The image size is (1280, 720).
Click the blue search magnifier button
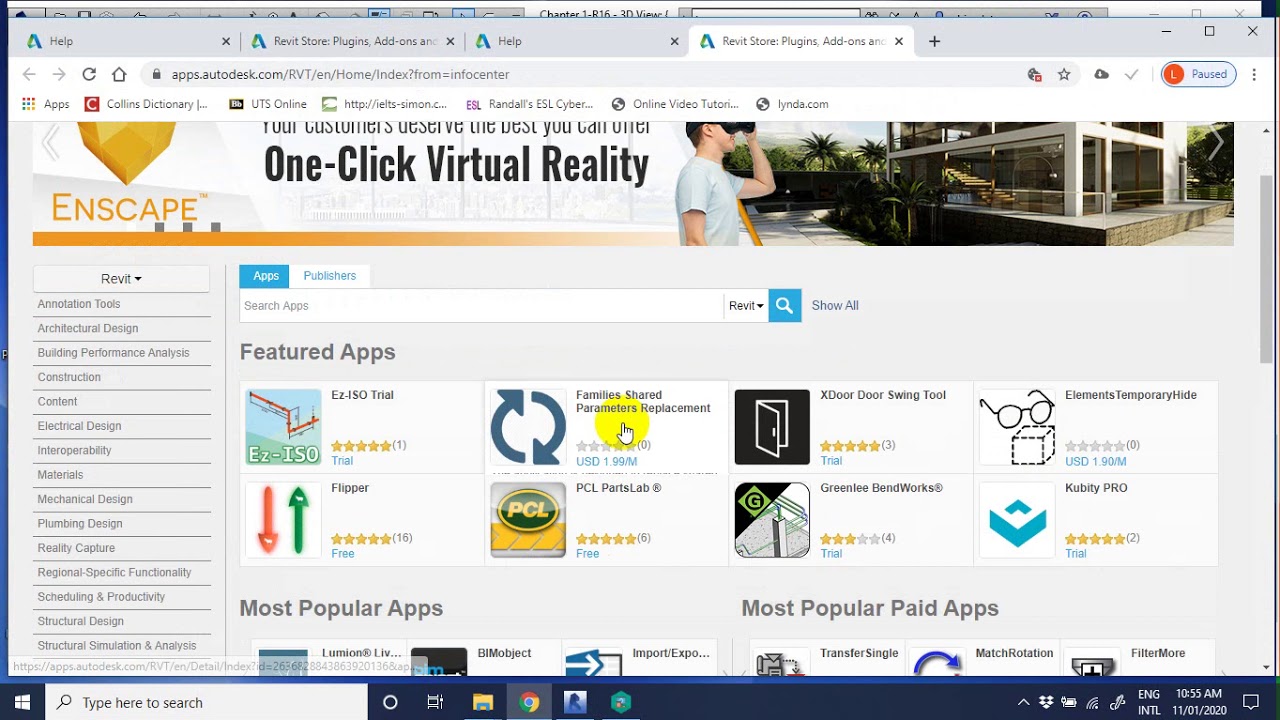pyautogui.click(x=785, y=306)
